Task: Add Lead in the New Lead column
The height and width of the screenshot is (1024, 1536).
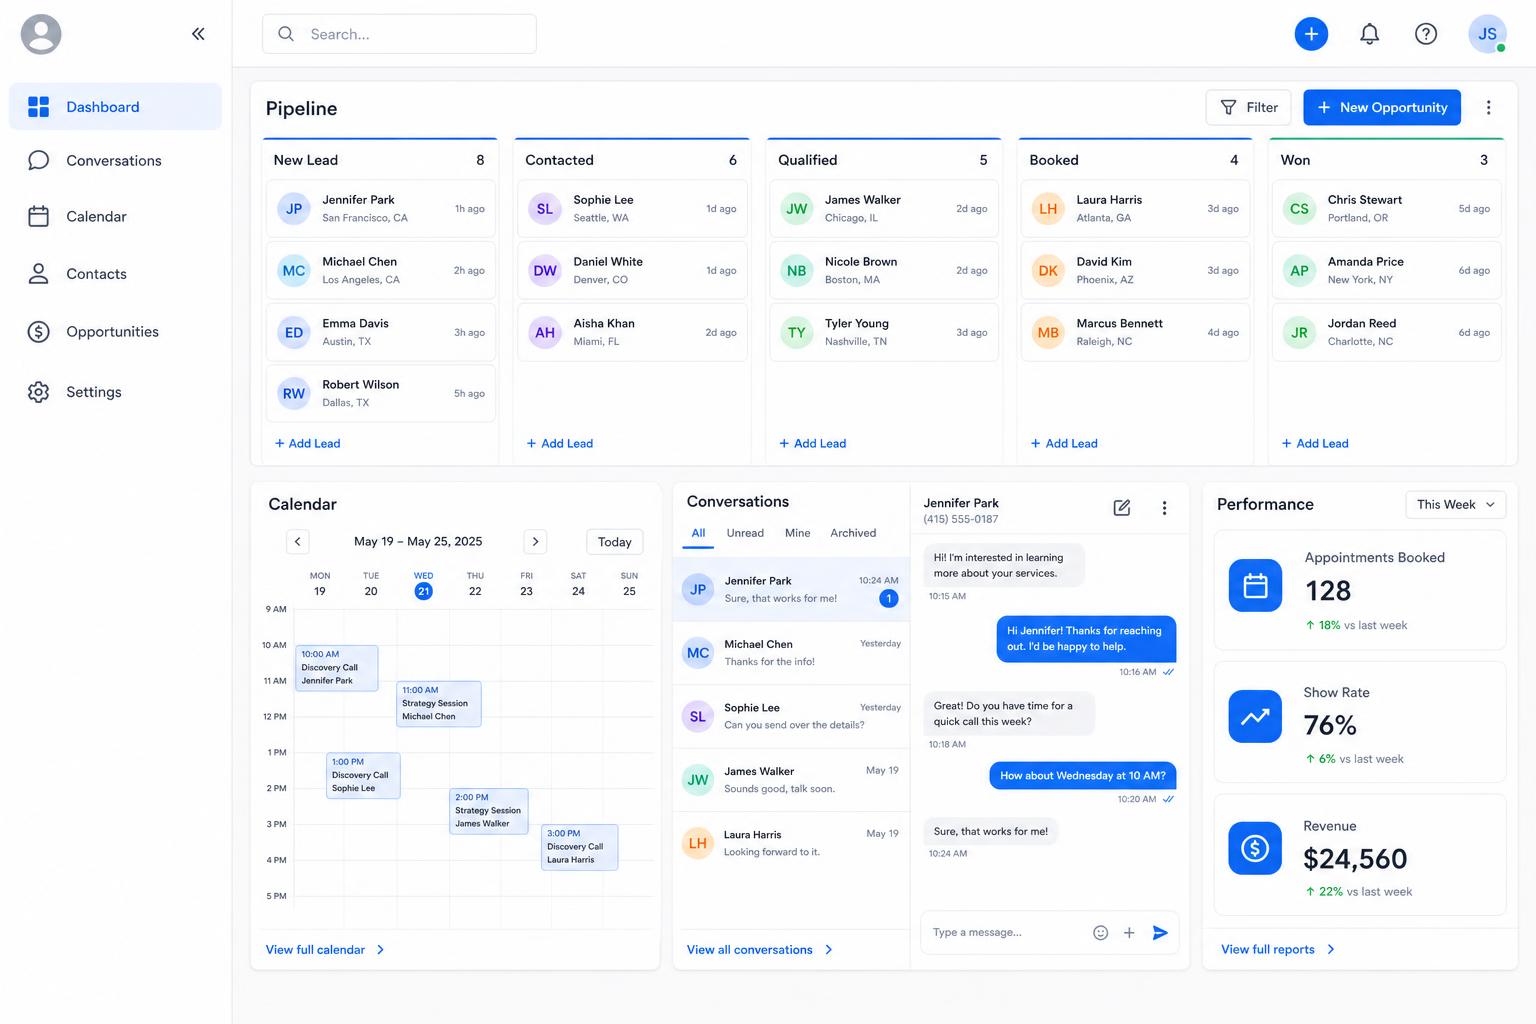Action: point(307,444)
